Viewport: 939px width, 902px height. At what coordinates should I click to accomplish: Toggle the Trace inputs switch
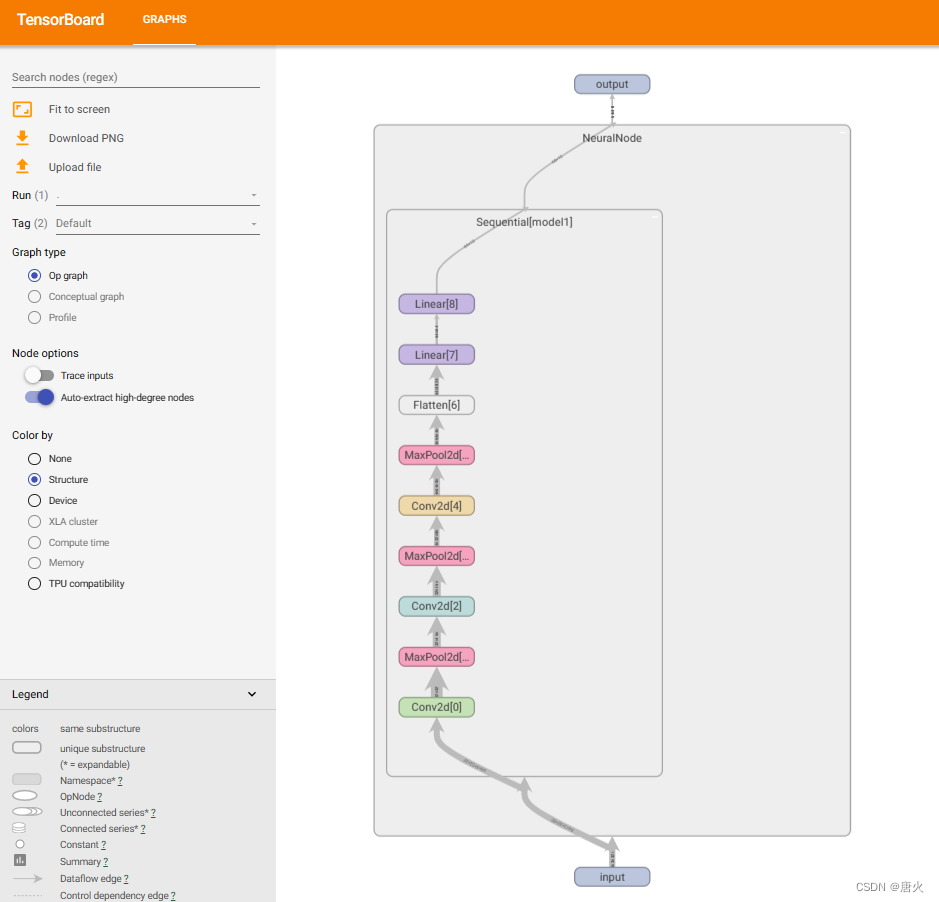click(x=40, y=376)
